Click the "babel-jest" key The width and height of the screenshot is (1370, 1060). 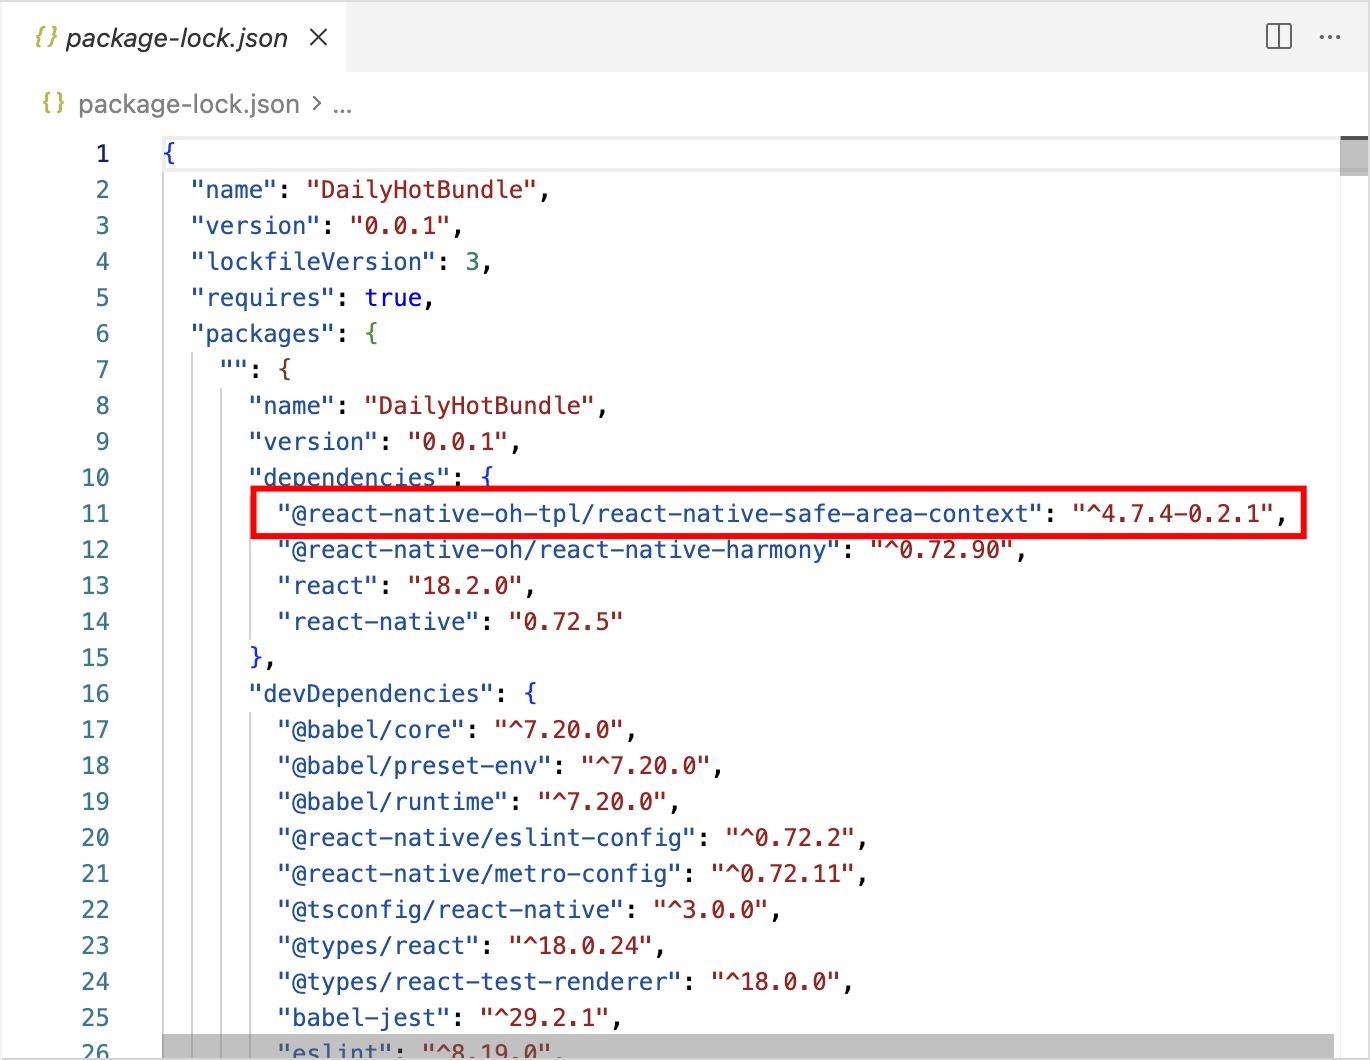364,1018
